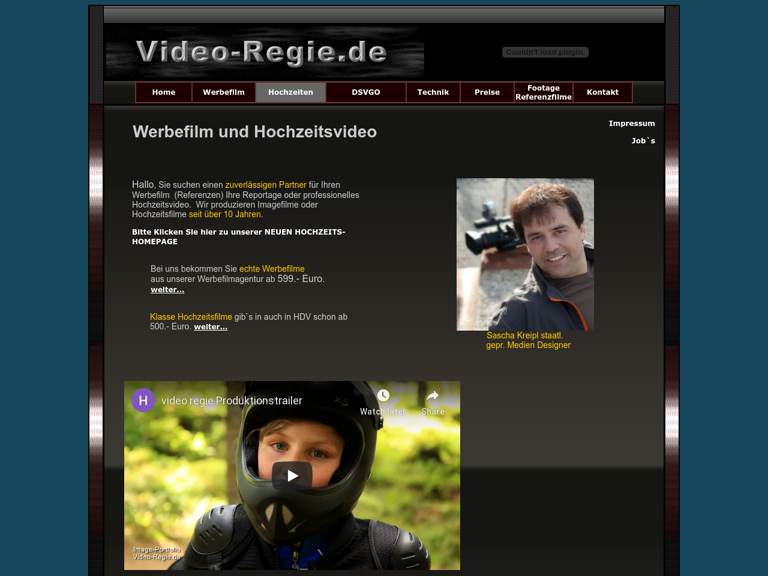Click the NEUEN HOCHZEITS-HOMEPAGE link

tap(238, 236)
